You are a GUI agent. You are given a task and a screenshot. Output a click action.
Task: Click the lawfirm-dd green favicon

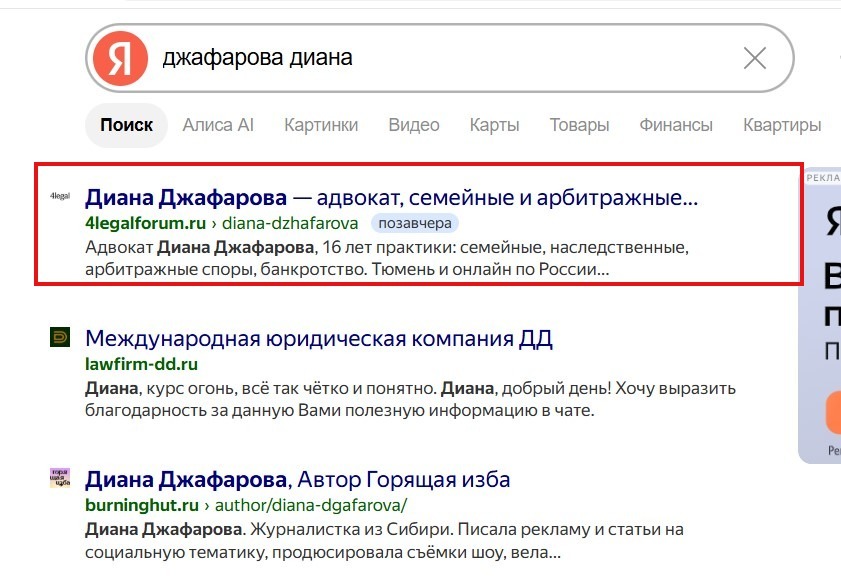coord(60,337)
